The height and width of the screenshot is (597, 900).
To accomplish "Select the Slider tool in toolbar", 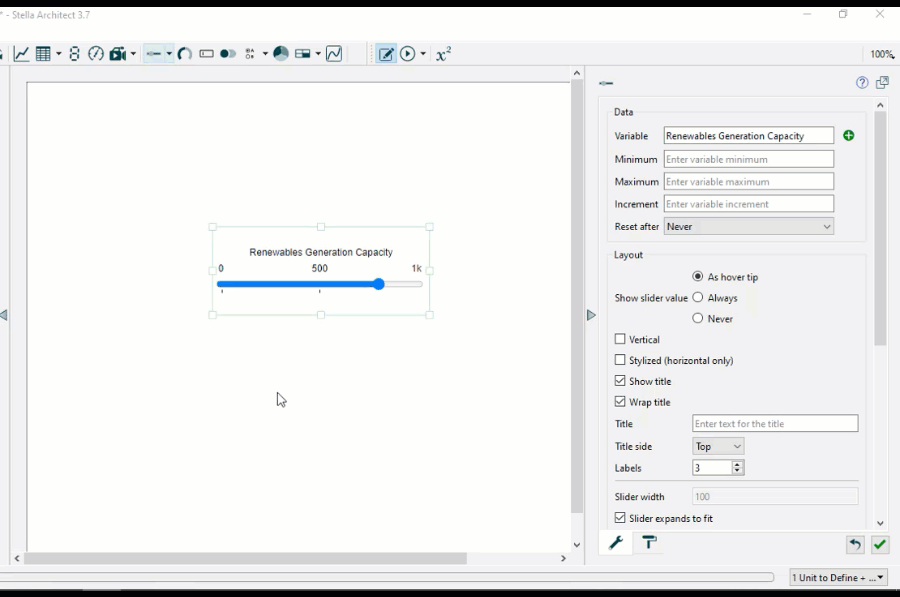I will [153, 54].
